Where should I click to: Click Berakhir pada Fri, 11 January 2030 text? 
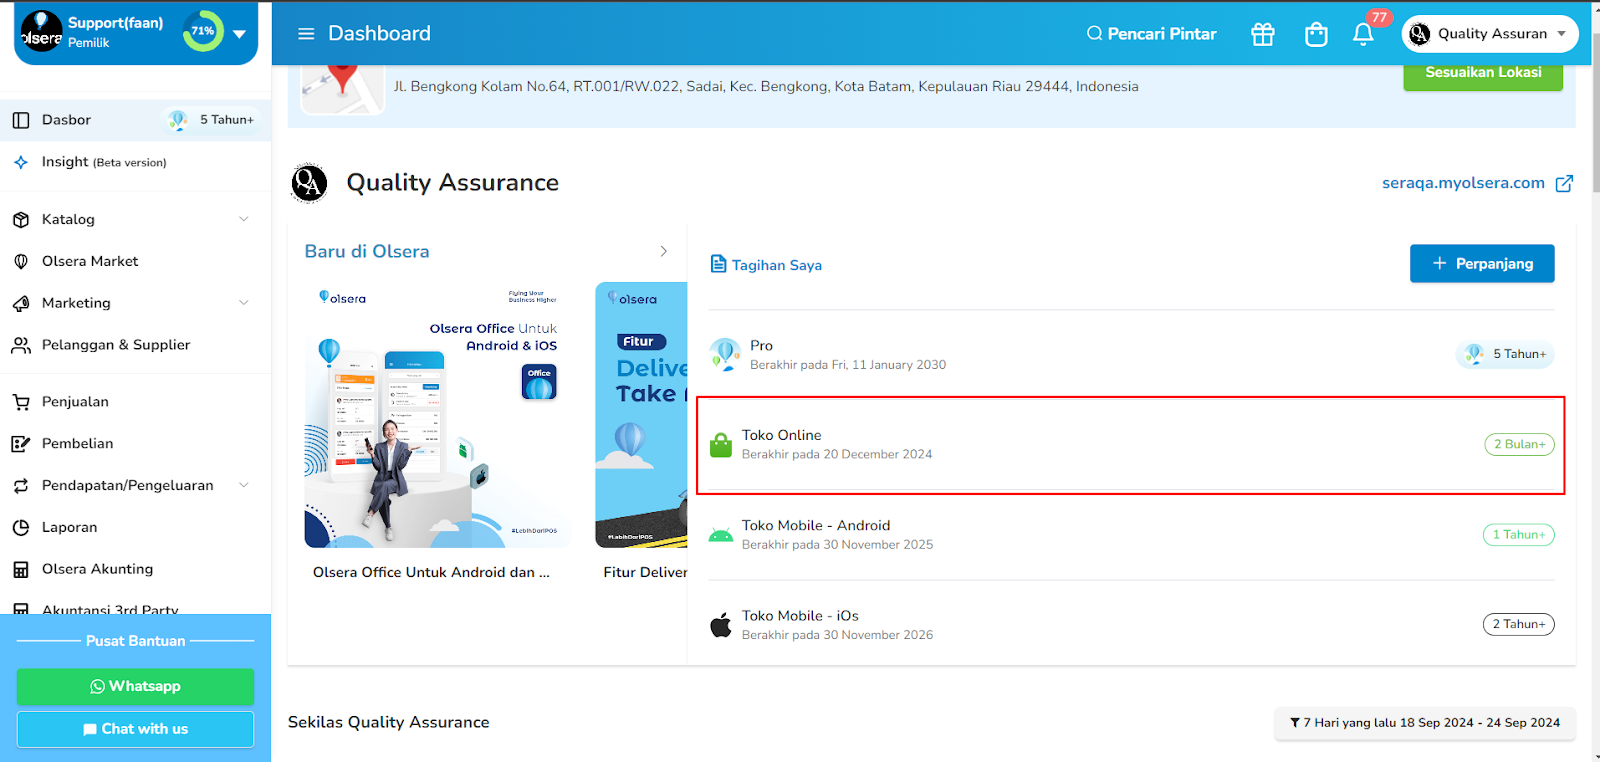click(848, 365)
